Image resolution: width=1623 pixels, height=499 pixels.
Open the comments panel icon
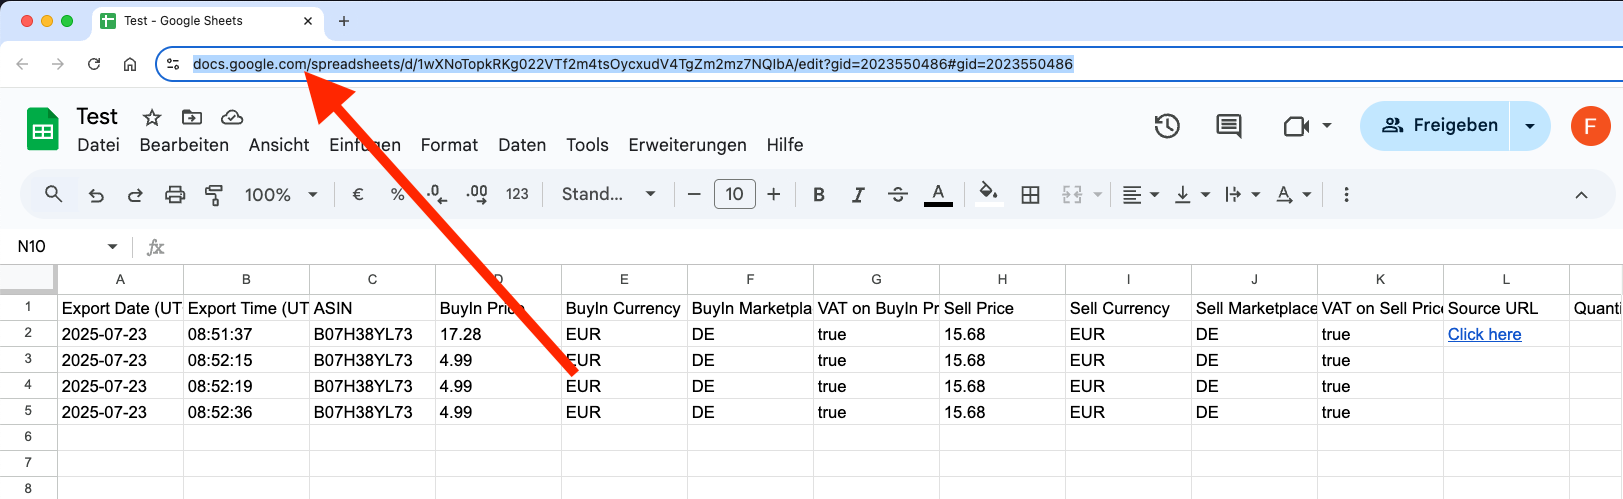[x=1229, y=126]
